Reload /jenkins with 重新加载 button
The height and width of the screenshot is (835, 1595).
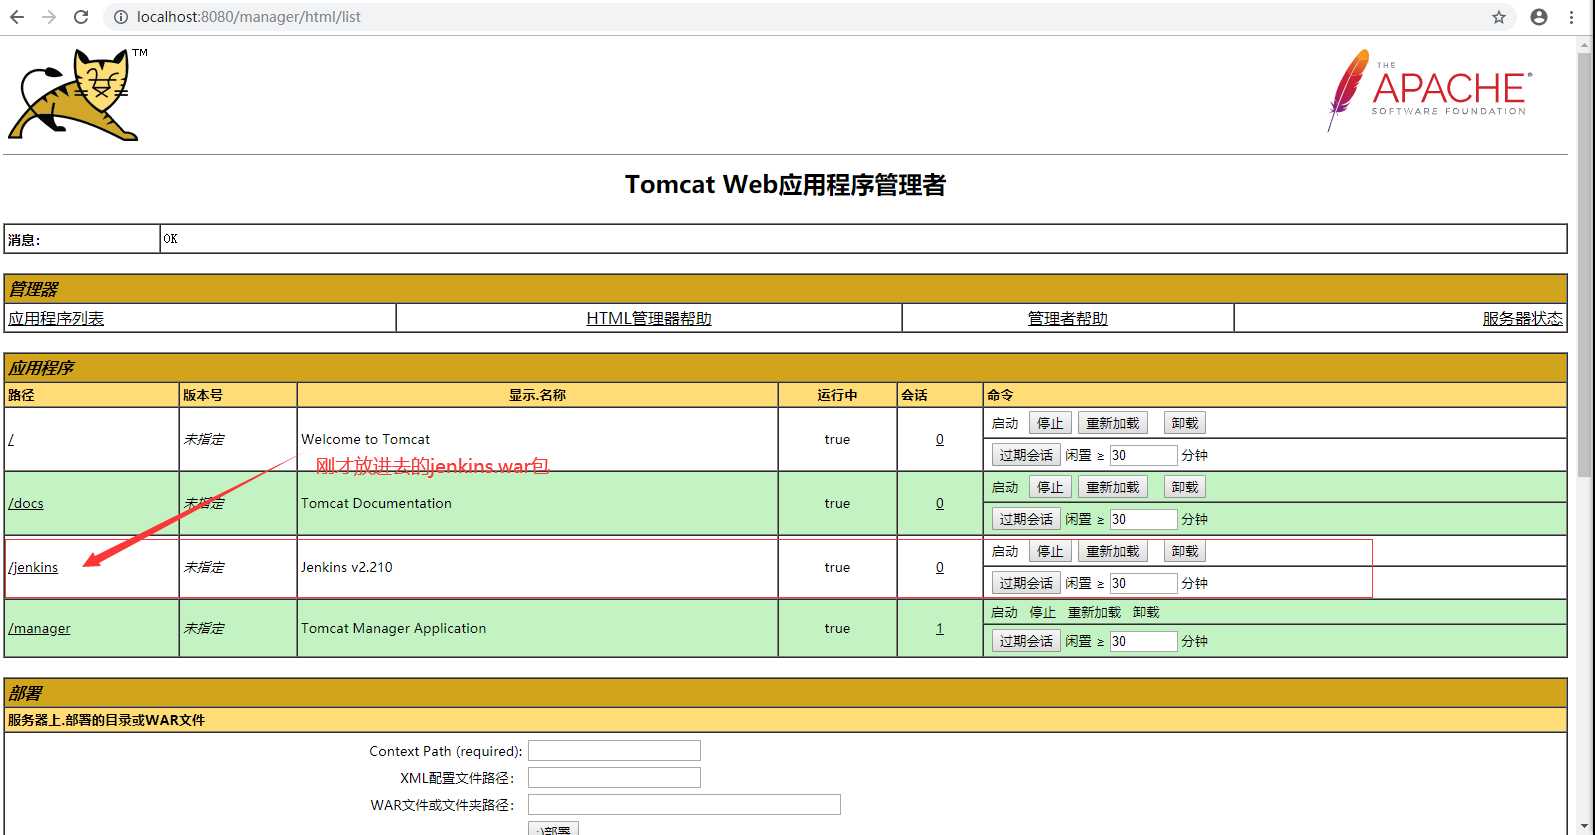pos(1113,551)
